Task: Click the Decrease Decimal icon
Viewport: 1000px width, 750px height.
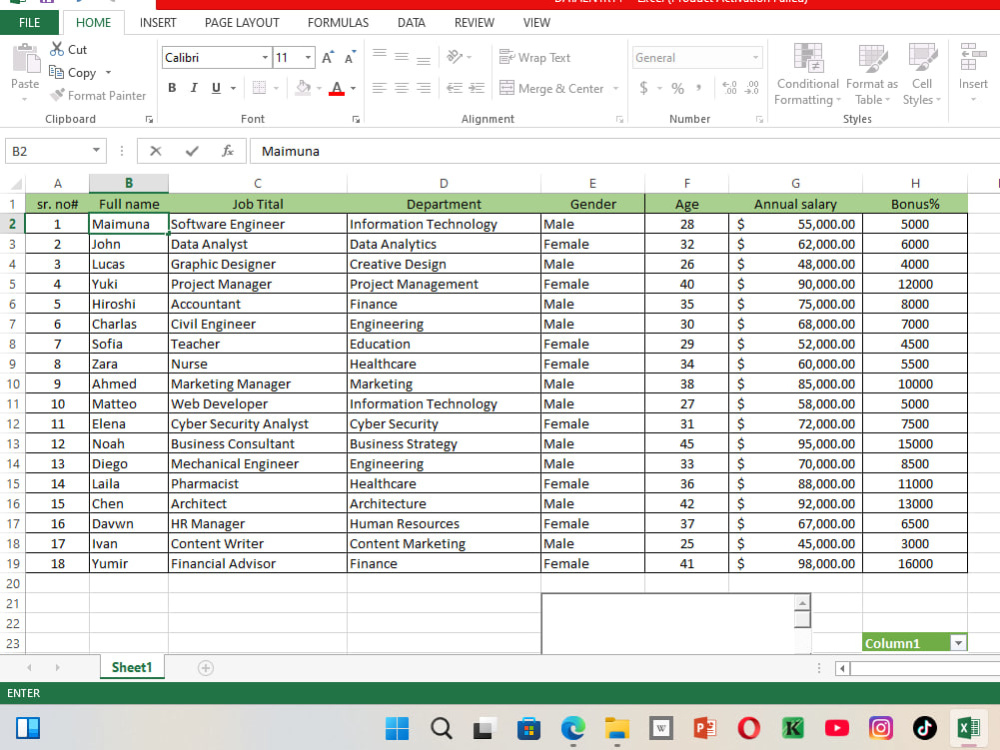Action: tap(752, 87)
